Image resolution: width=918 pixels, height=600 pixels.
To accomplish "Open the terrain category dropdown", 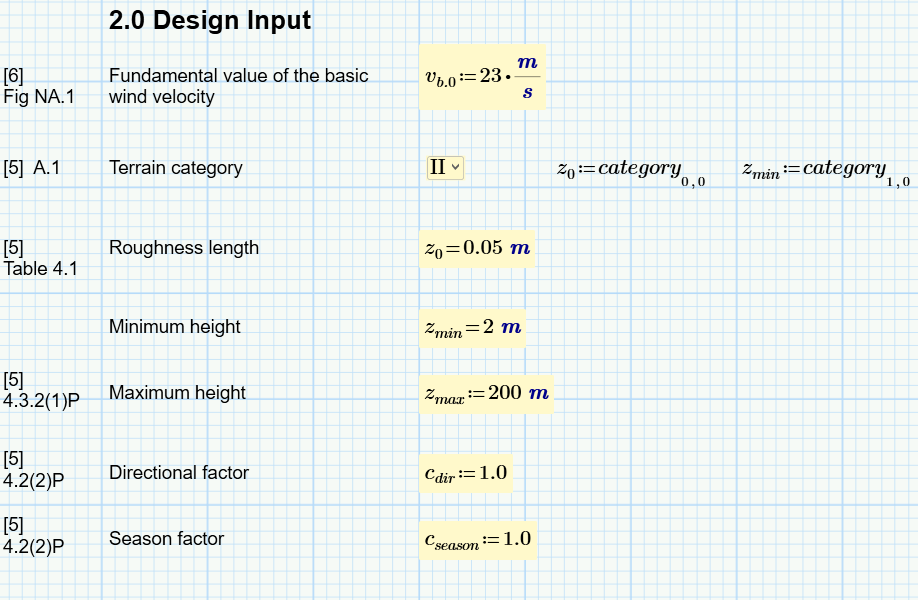I will [x=444, y=167].
